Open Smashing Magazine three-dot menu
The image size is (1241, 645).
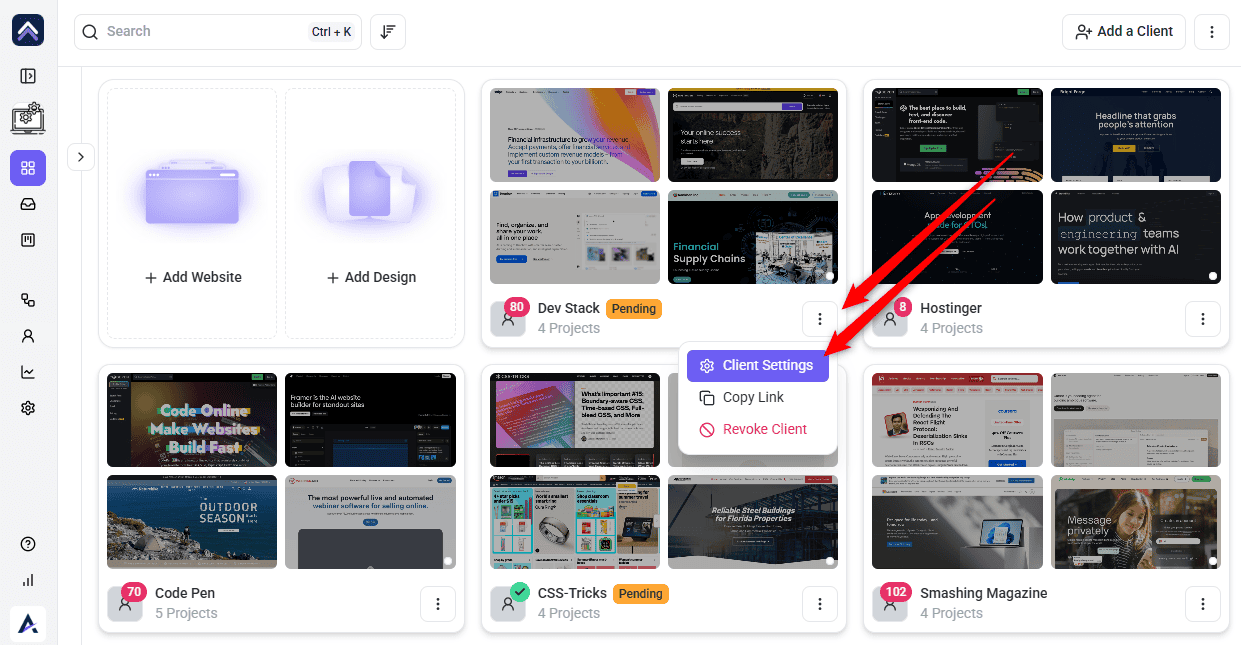click(1203, 604)
